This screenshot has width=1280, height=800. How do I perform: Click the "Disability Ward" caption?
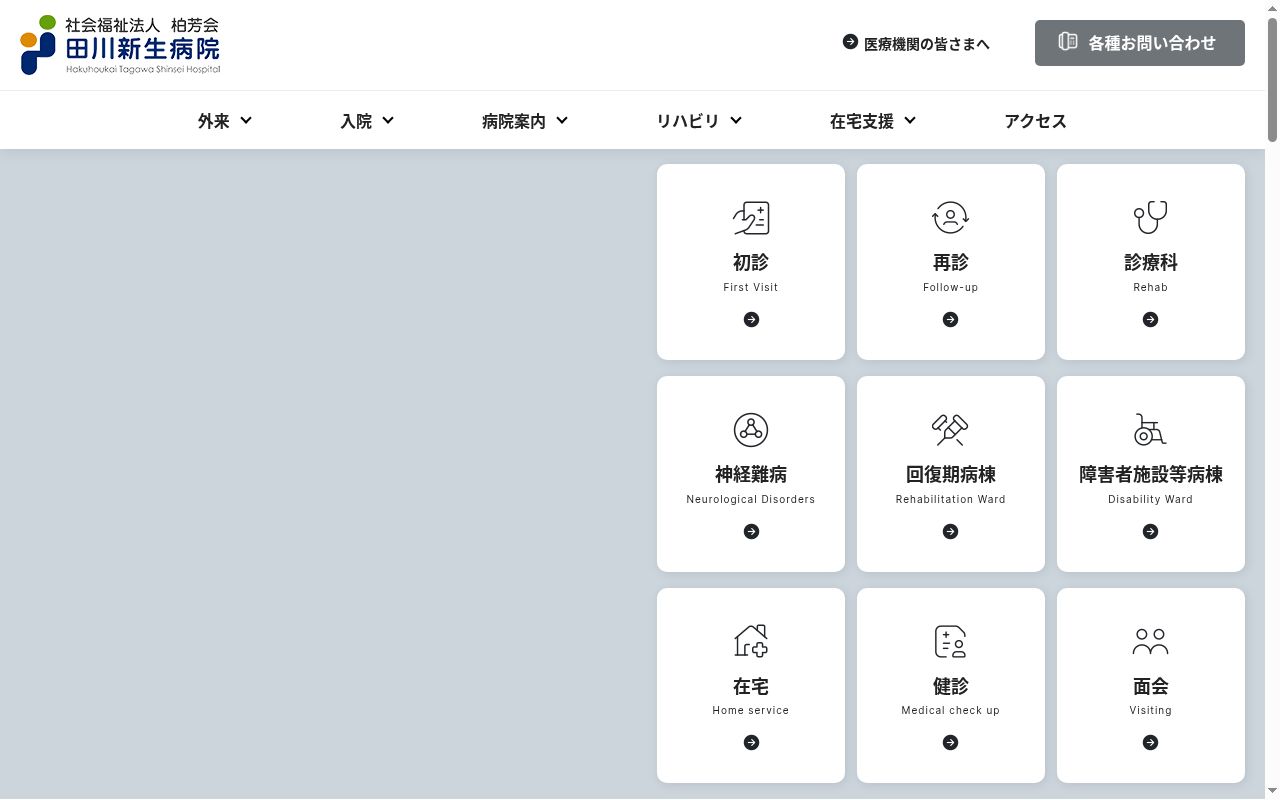pyautogui.click(x=1151, y=499)
